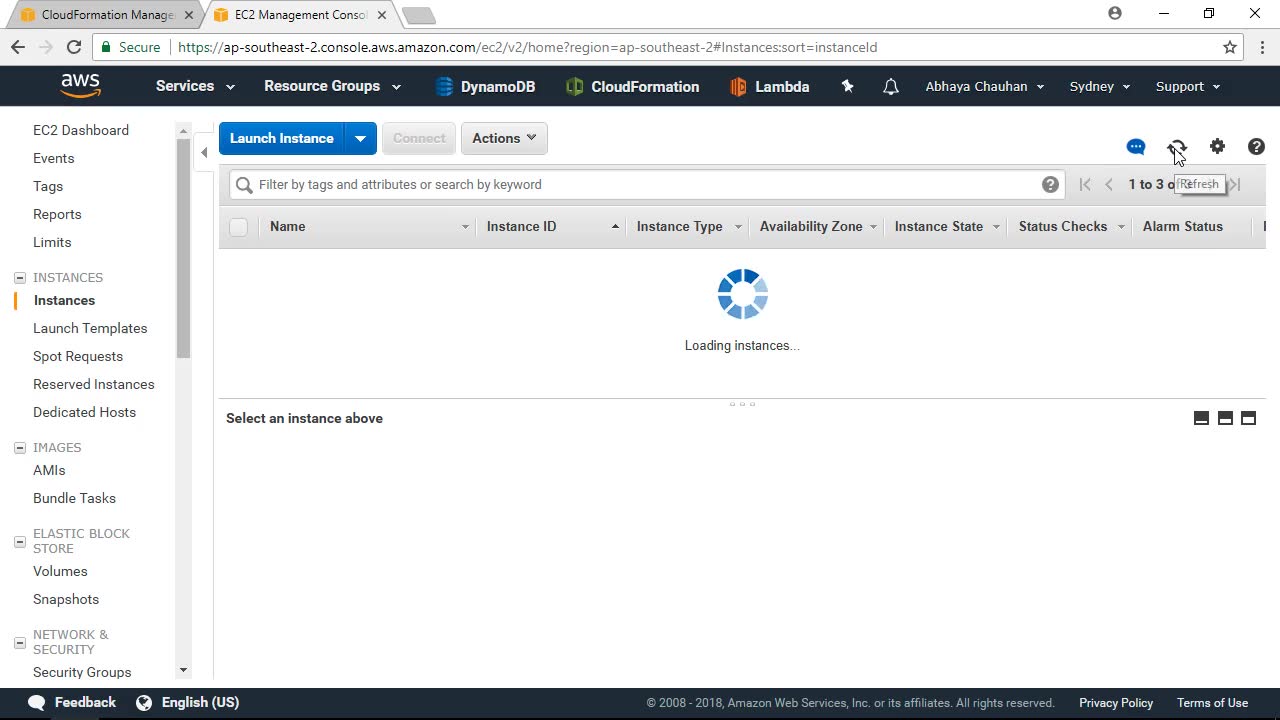Open Tags page in sidebar
Image resolution: width=1280 pixels, height=720 pixels.
click(48, 186)
